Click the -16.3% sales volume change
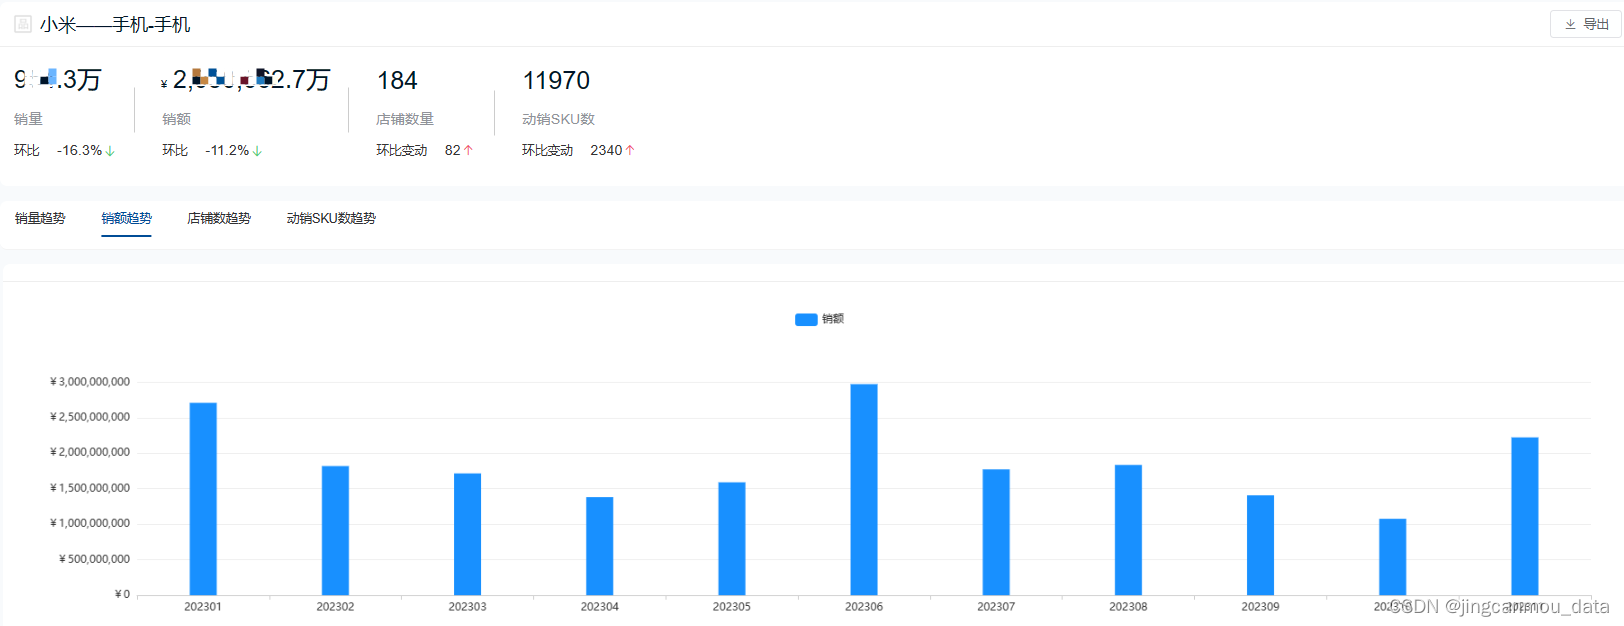 click(x=79, y=150)
